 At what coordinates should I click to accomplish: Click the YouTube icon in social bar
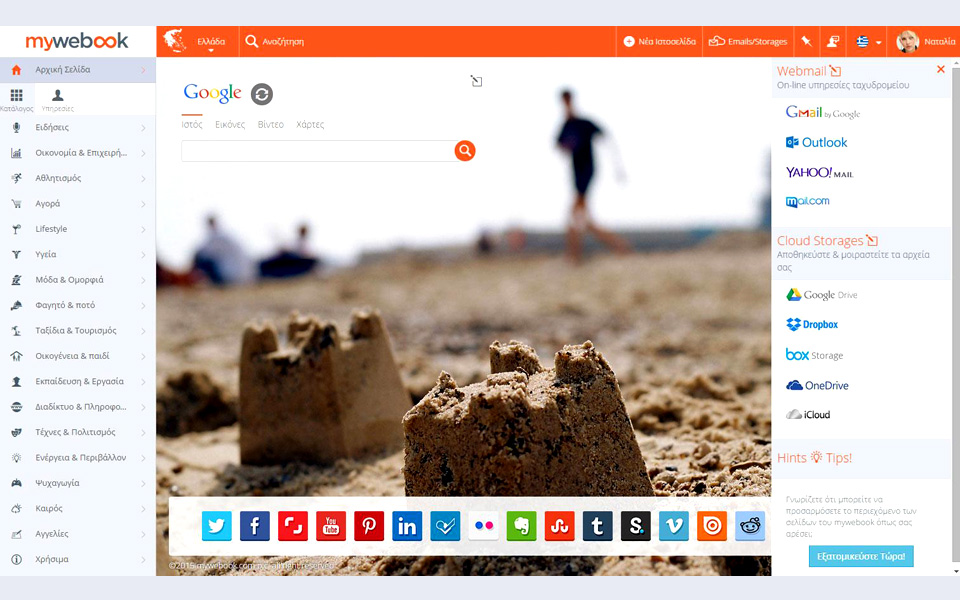point(331,526)
